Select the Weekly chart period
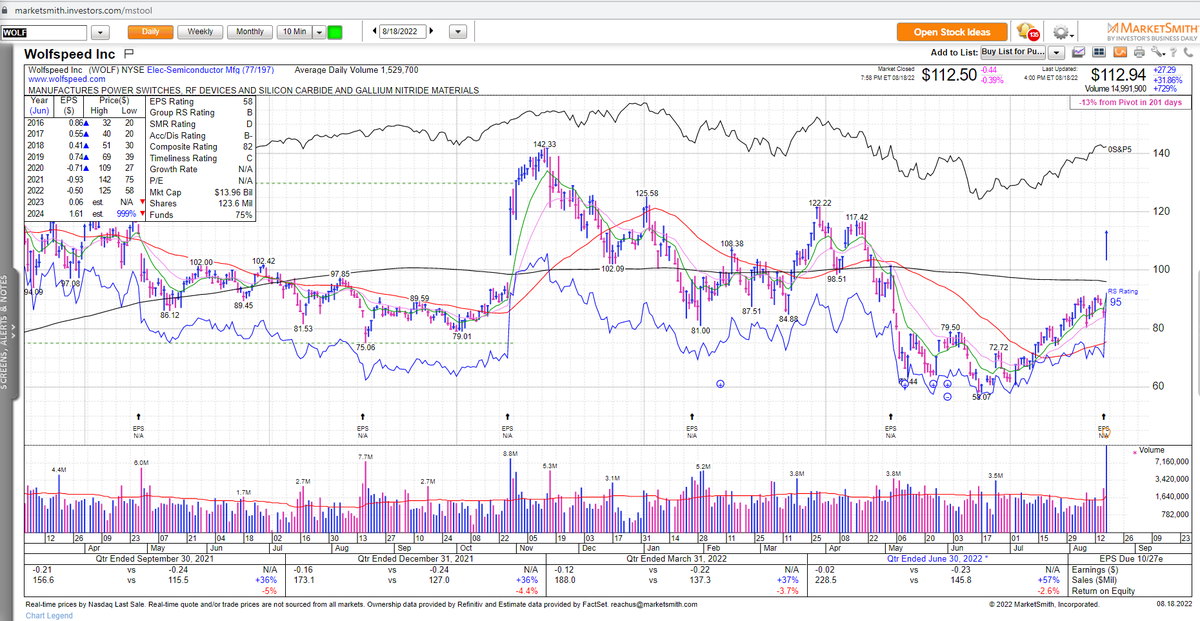Screen dimensions: 1200x621 pos(201,31)
